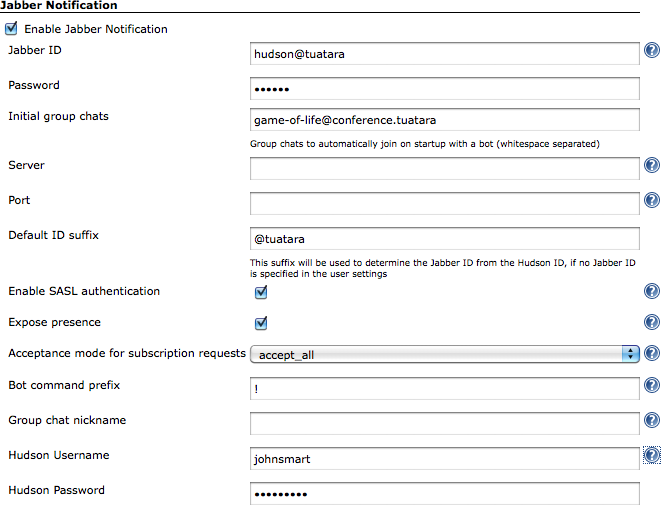661x505 pixels.
Task: Toggle the Enable SASL authentication checkbox
Action: point(261,292)
